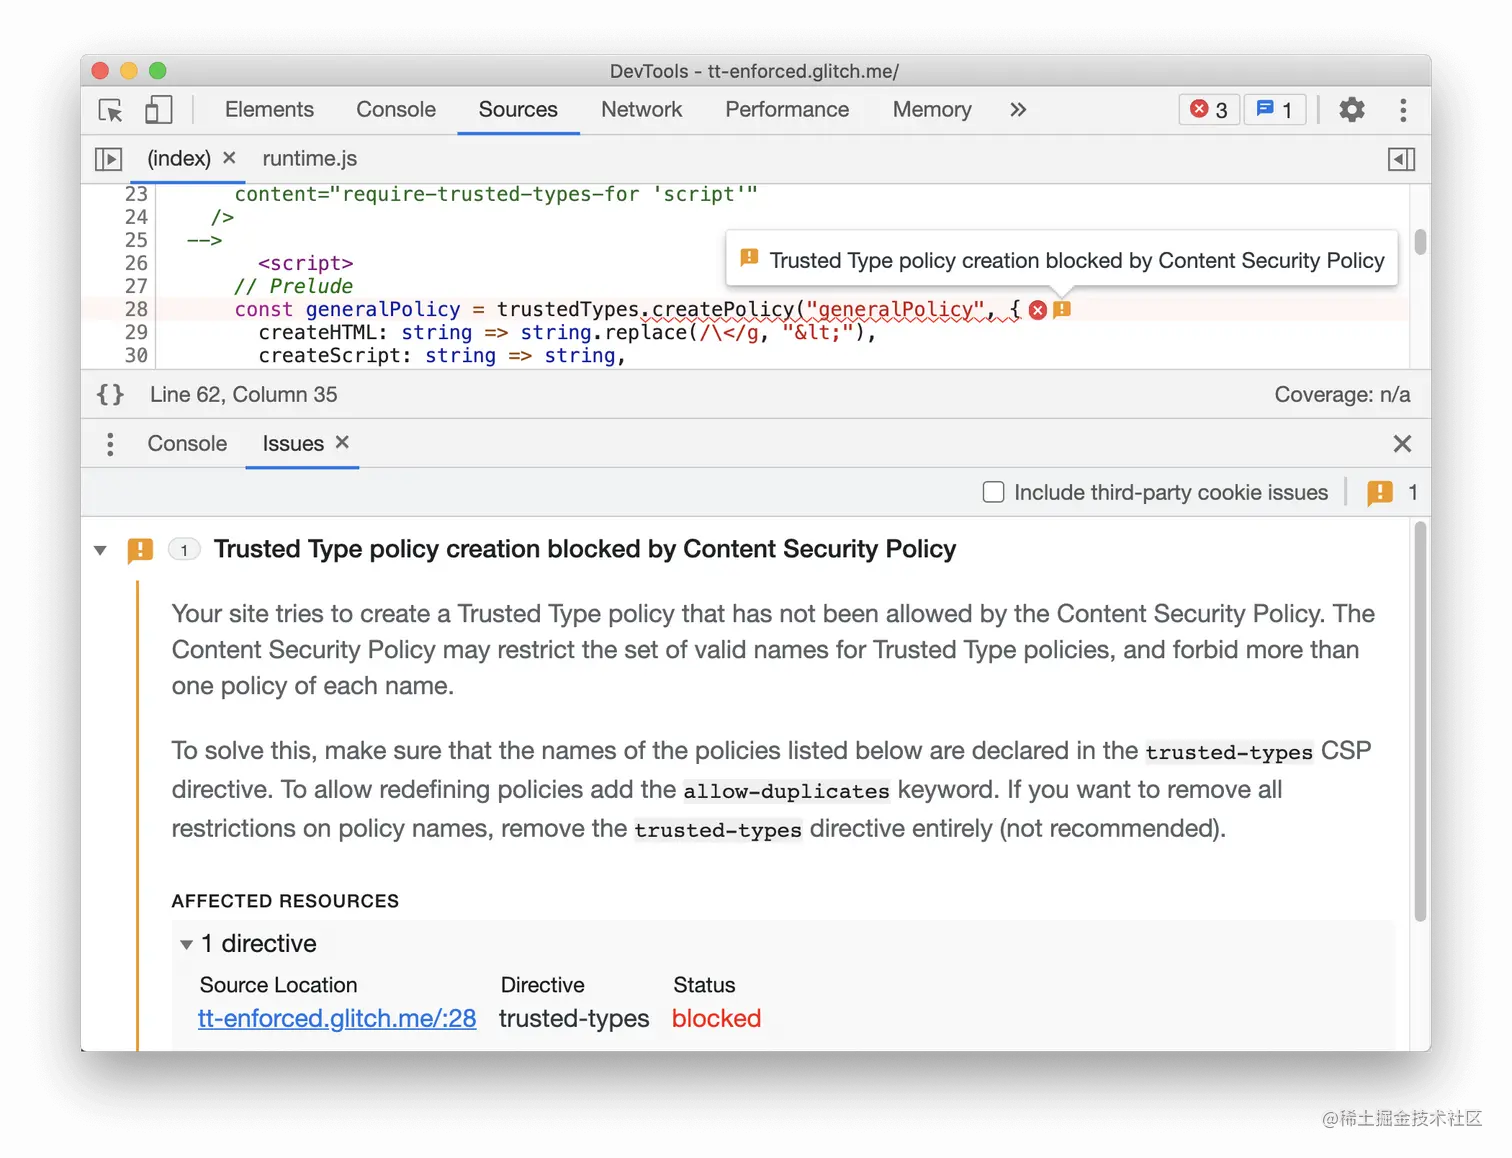
Task: Click the Trusted Type policy creation issue title
Action: pyautogui.click(x=585, y=549)
